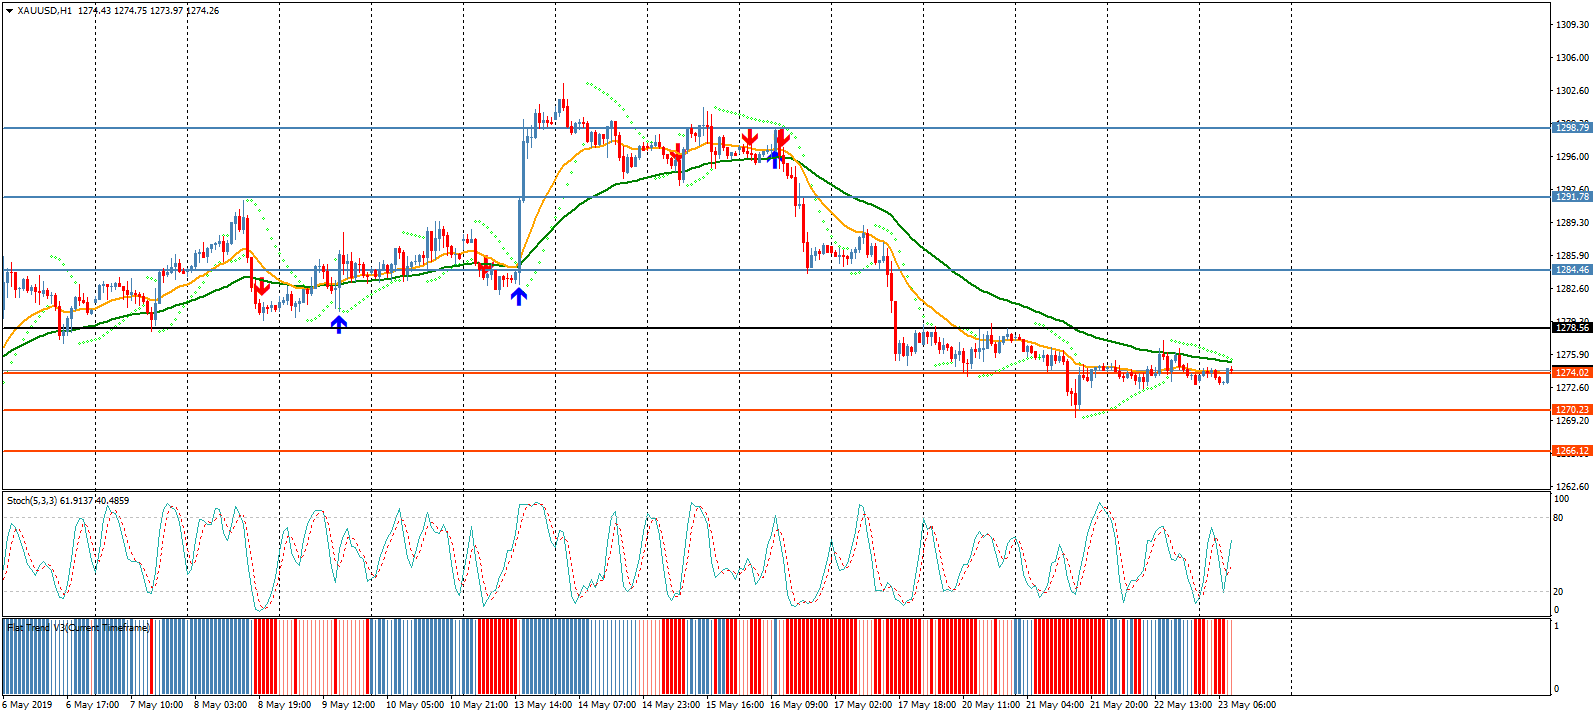Click the Flat Trend V3 indicator label
Image resolution: width=1596 pixels, height=716 pixels.
point(78,628)
